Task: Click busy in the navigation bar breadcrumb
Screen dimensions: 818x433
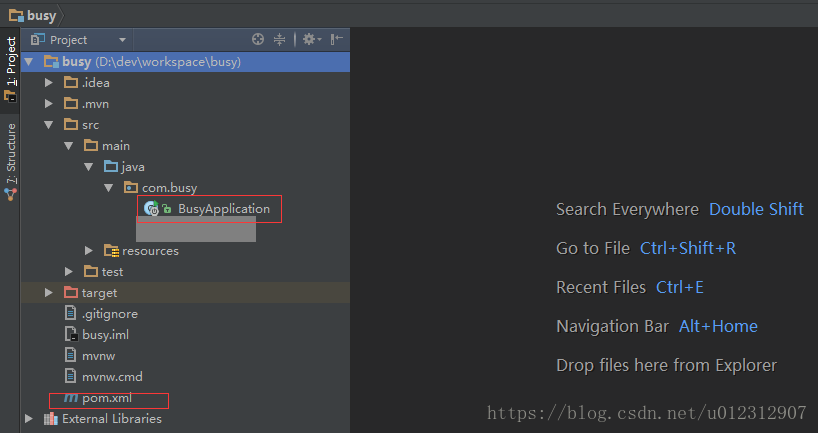Action: point(42,16)
